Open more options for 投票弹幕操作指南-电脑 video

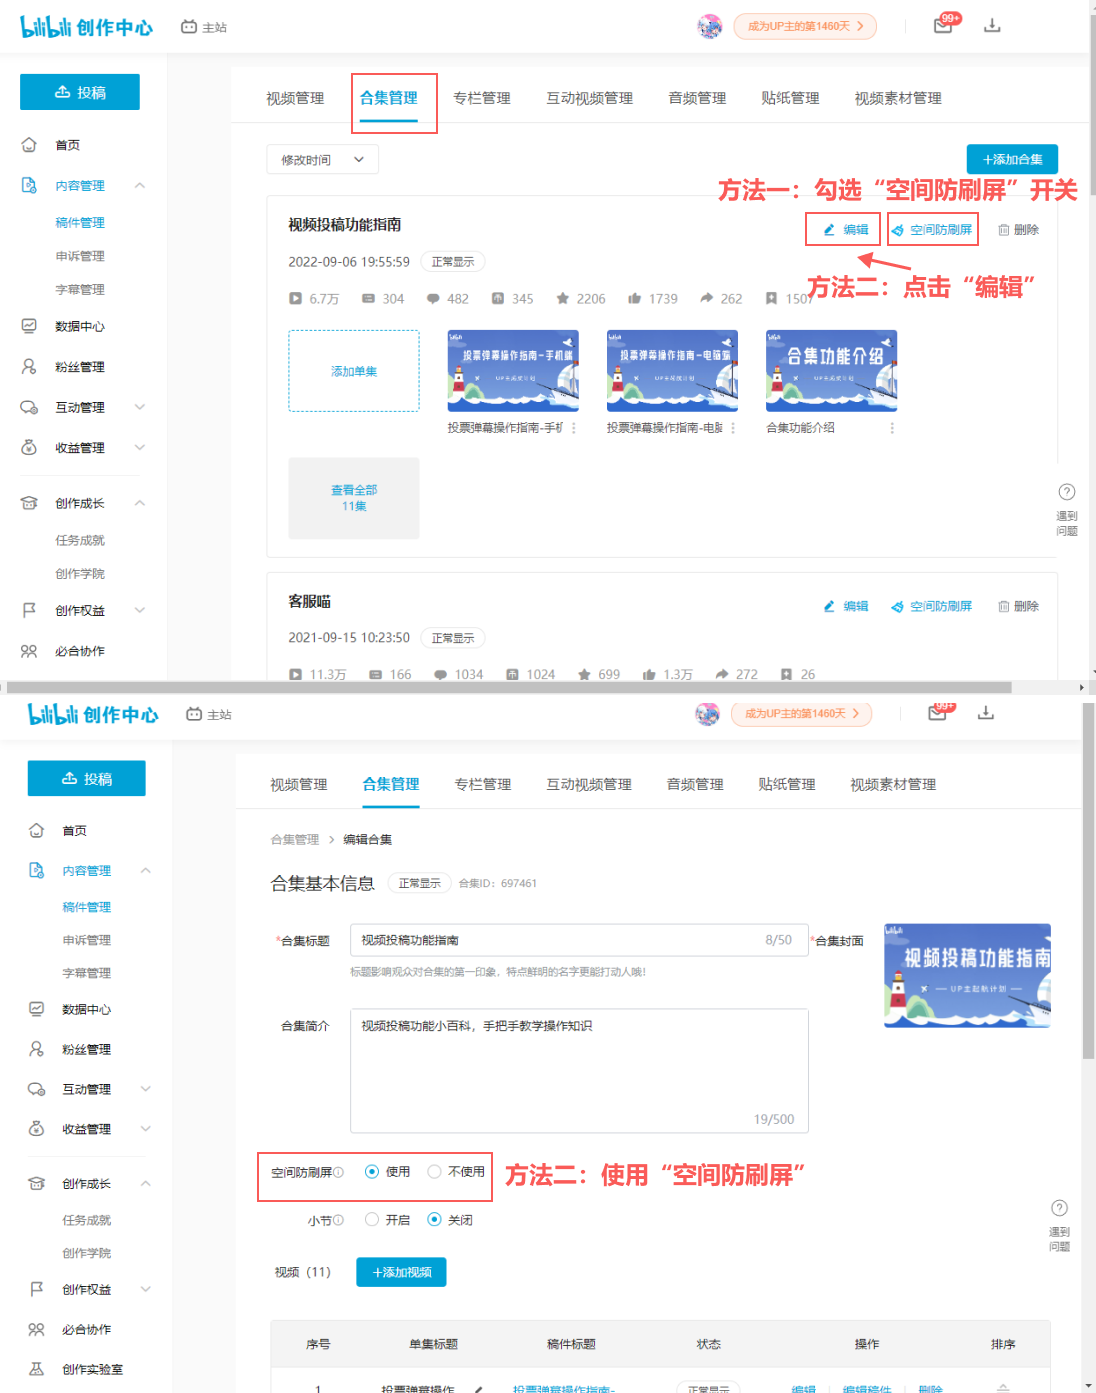pyautogui.click(x=733, y=428)
